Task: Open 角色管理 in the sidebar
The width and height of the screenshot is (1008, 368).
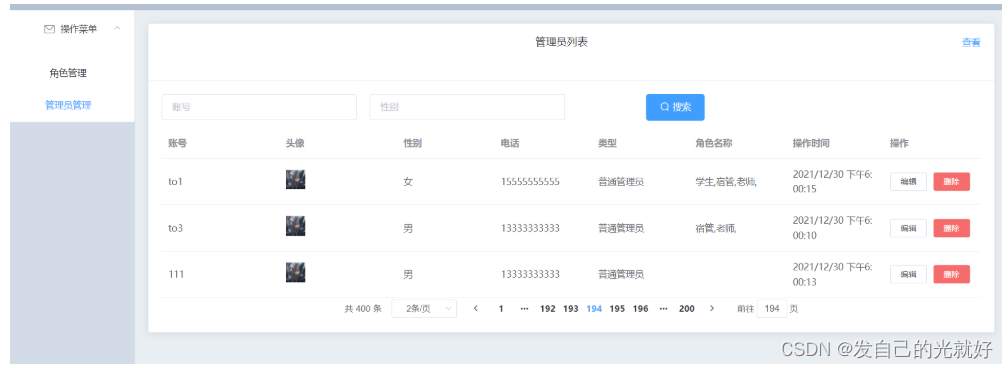Action: pyautogui.click(x=68, y=73)
